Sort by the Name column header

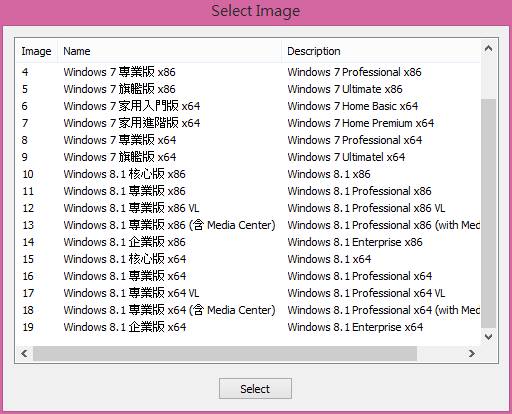170,51
